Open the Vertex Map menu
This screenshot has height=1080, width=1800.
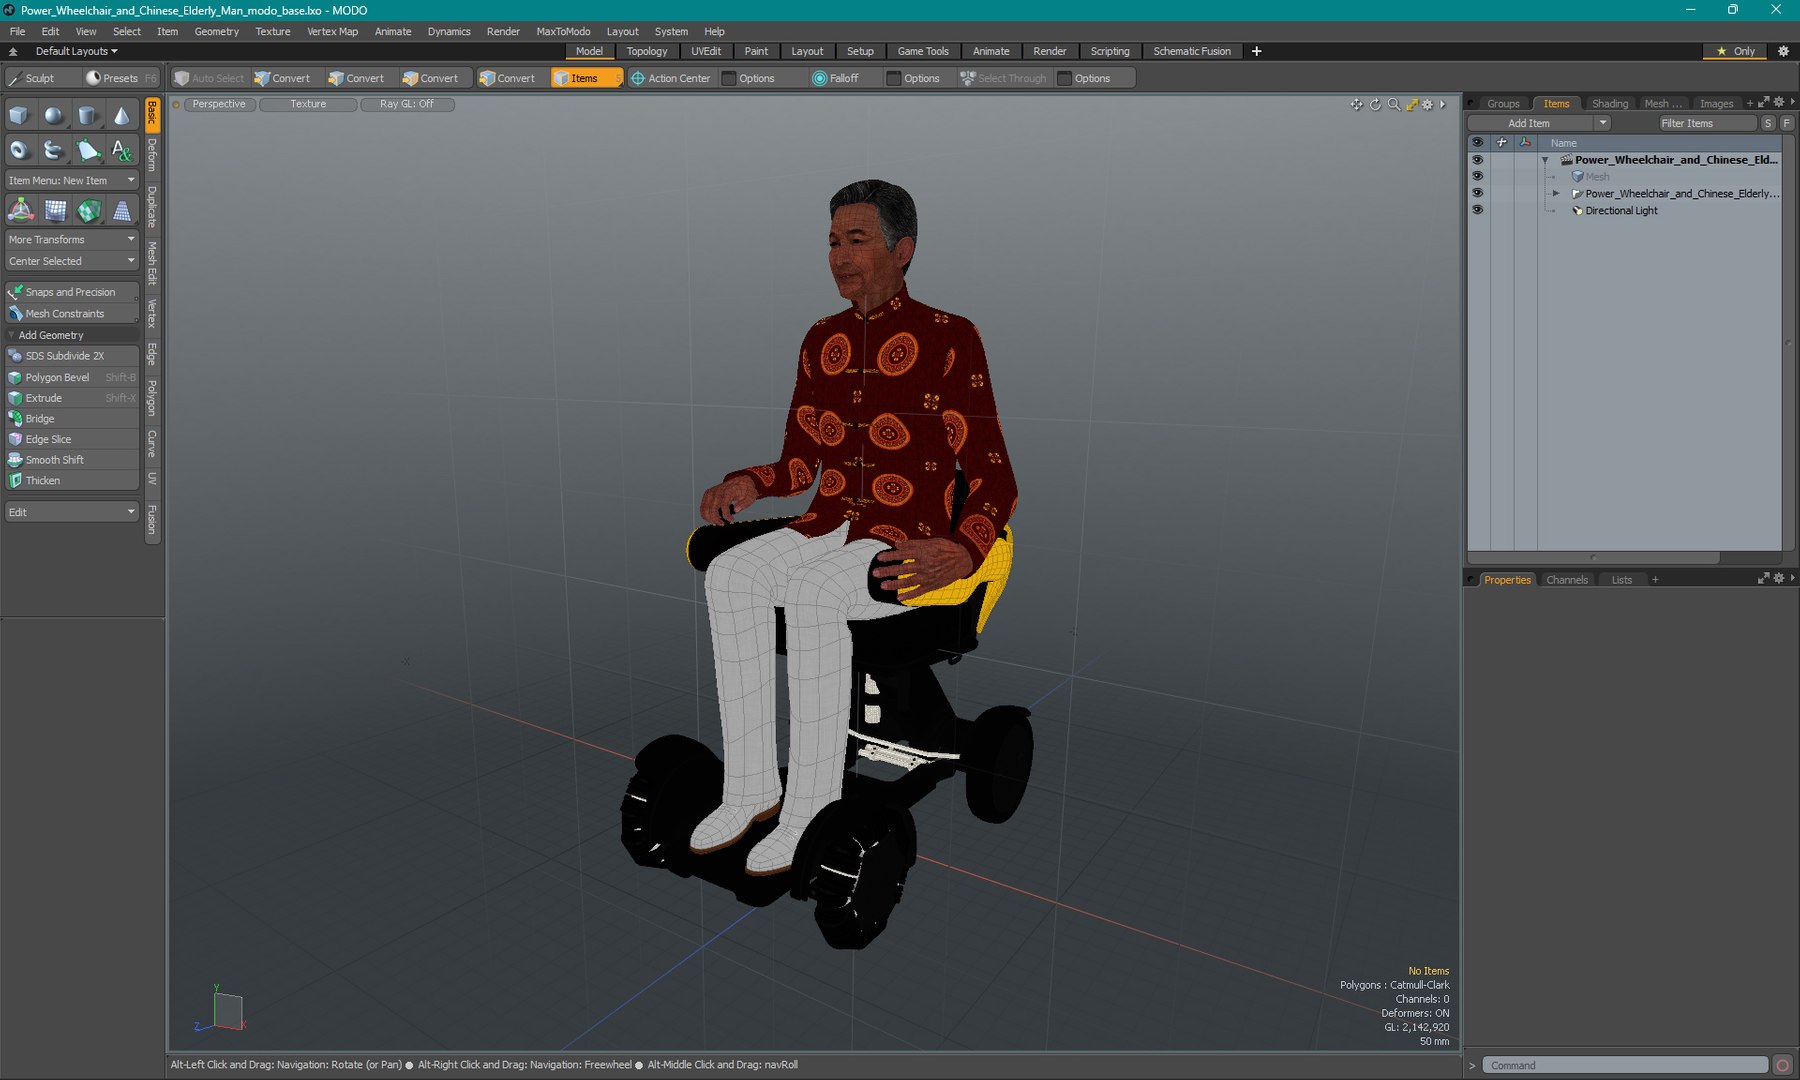[x=332, y=31]
